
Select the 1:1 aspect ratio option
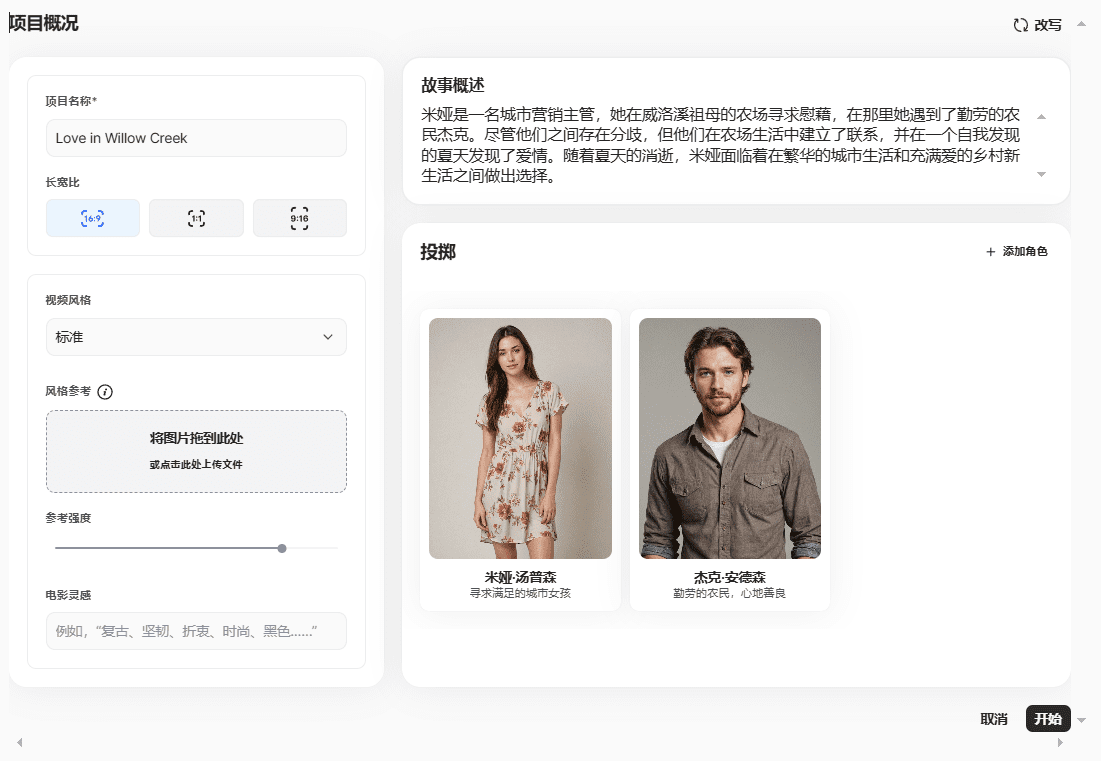pos(196,218)
